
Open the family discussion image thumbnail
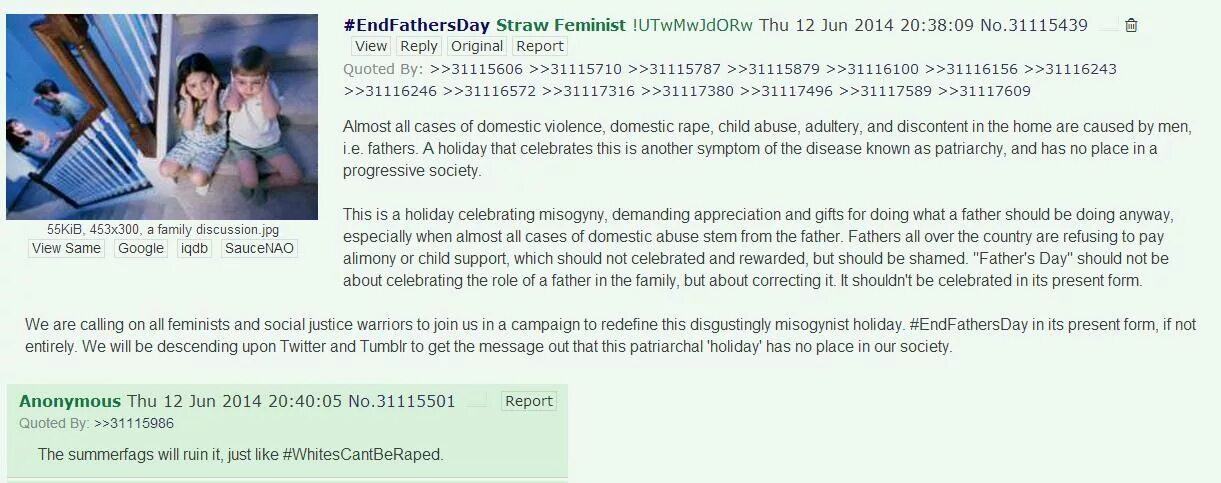pos(162,116)
